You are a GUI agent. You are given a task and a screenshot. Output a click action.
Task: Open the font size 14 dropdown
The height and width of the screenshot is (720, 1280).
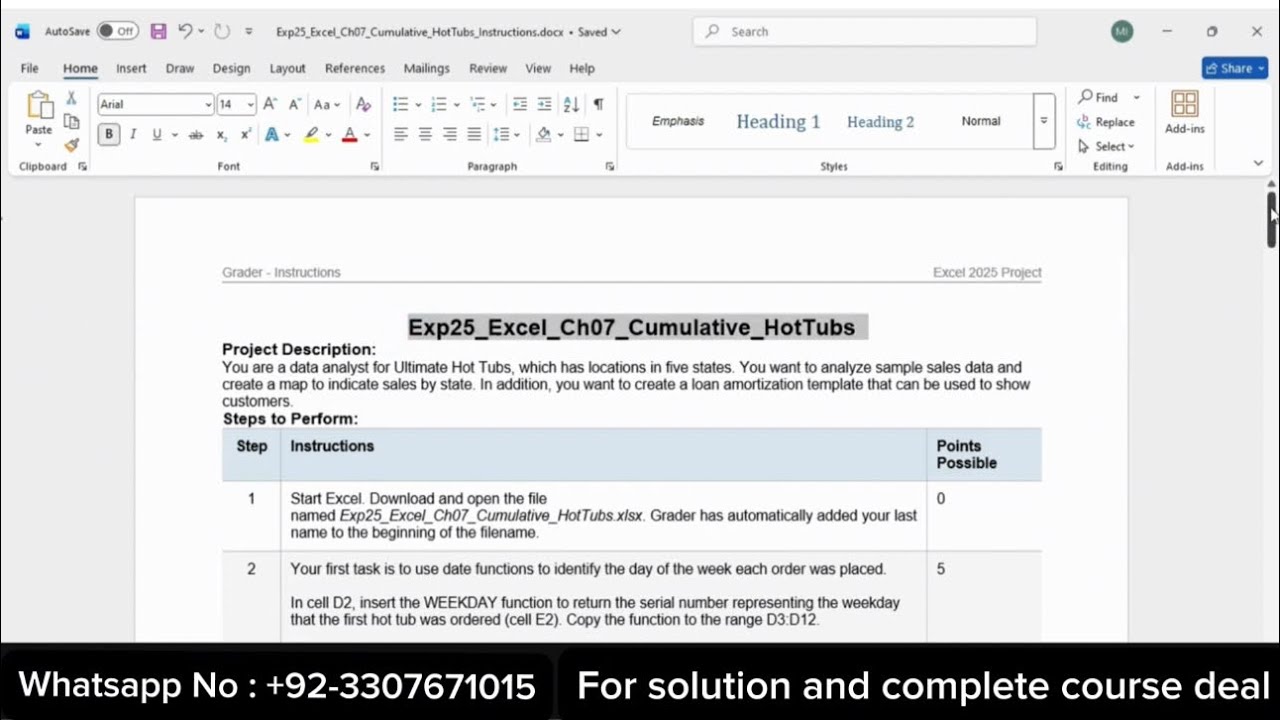tap(250, 104)
